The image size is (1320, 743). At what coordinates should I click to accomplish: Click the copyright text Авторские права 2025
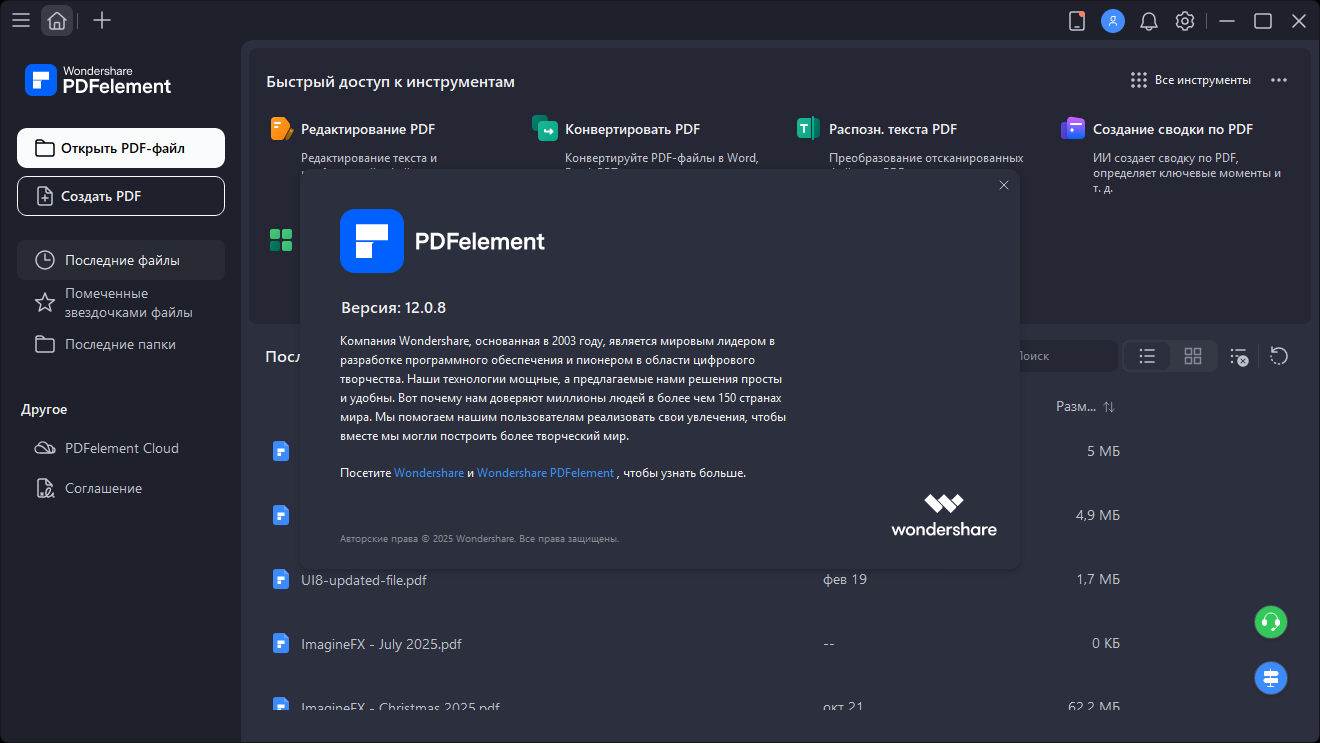pyautogui.click(x=480, y=539)
